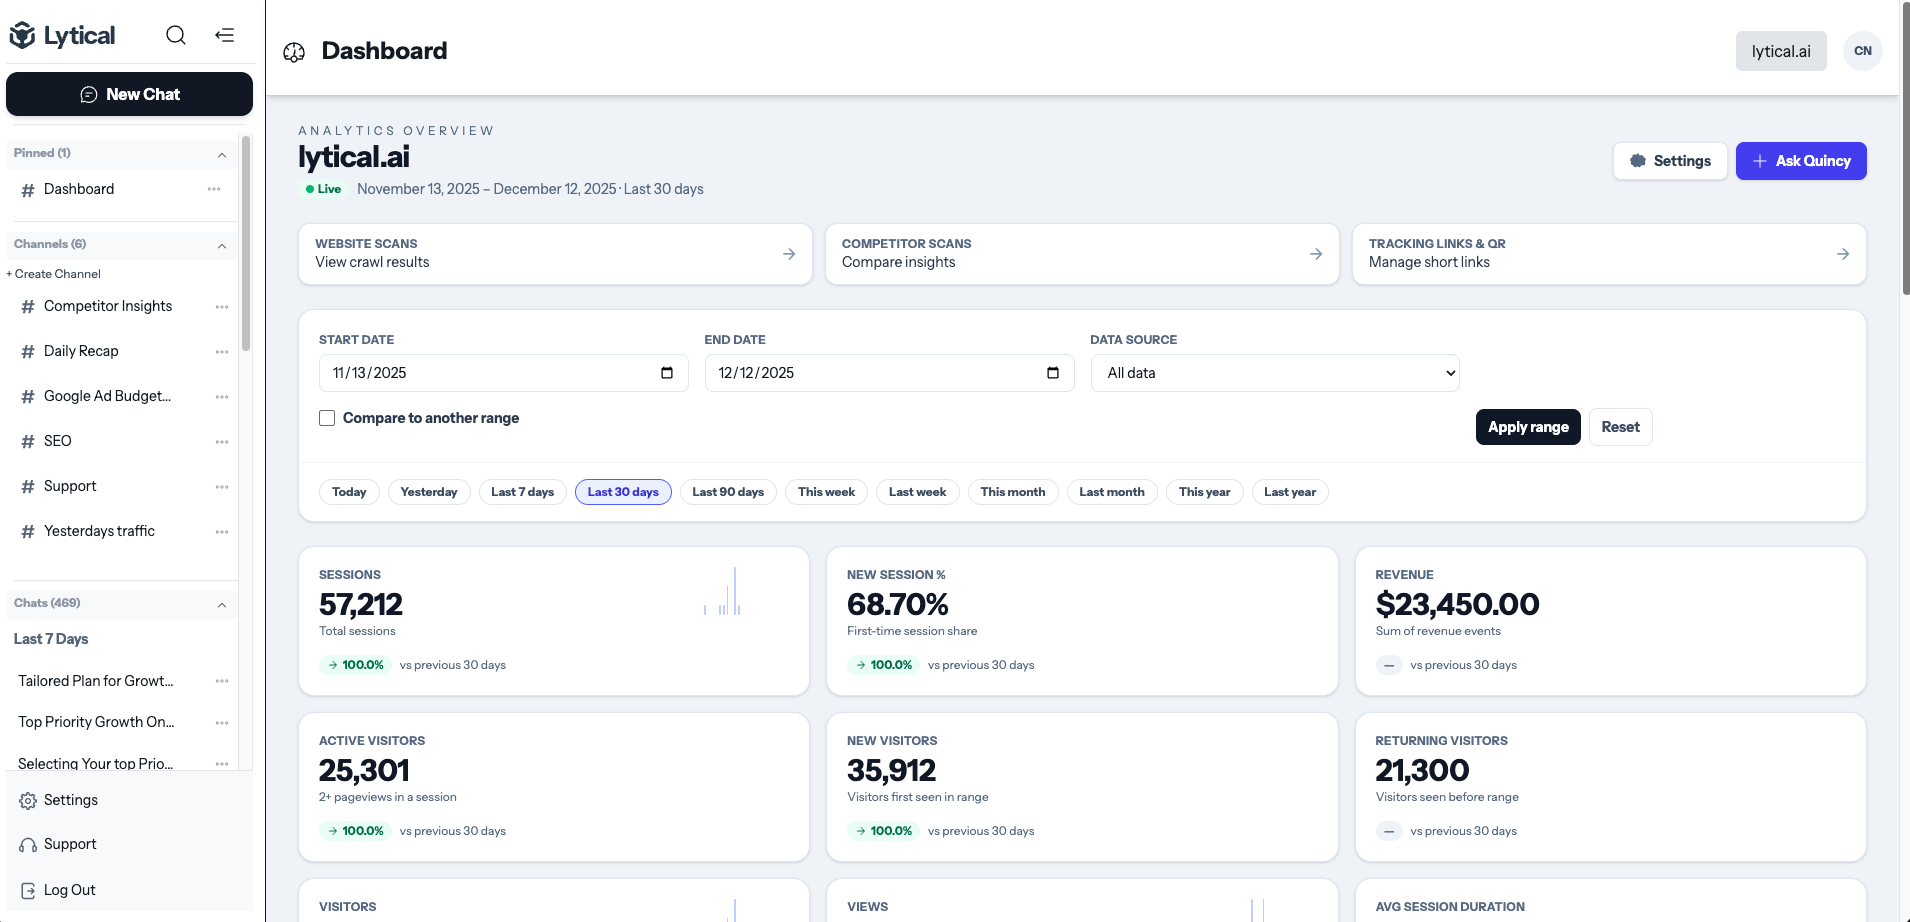Viewport: 1910px width, 922px height.
Task: Click the Apply range button
Action: 1527,427
